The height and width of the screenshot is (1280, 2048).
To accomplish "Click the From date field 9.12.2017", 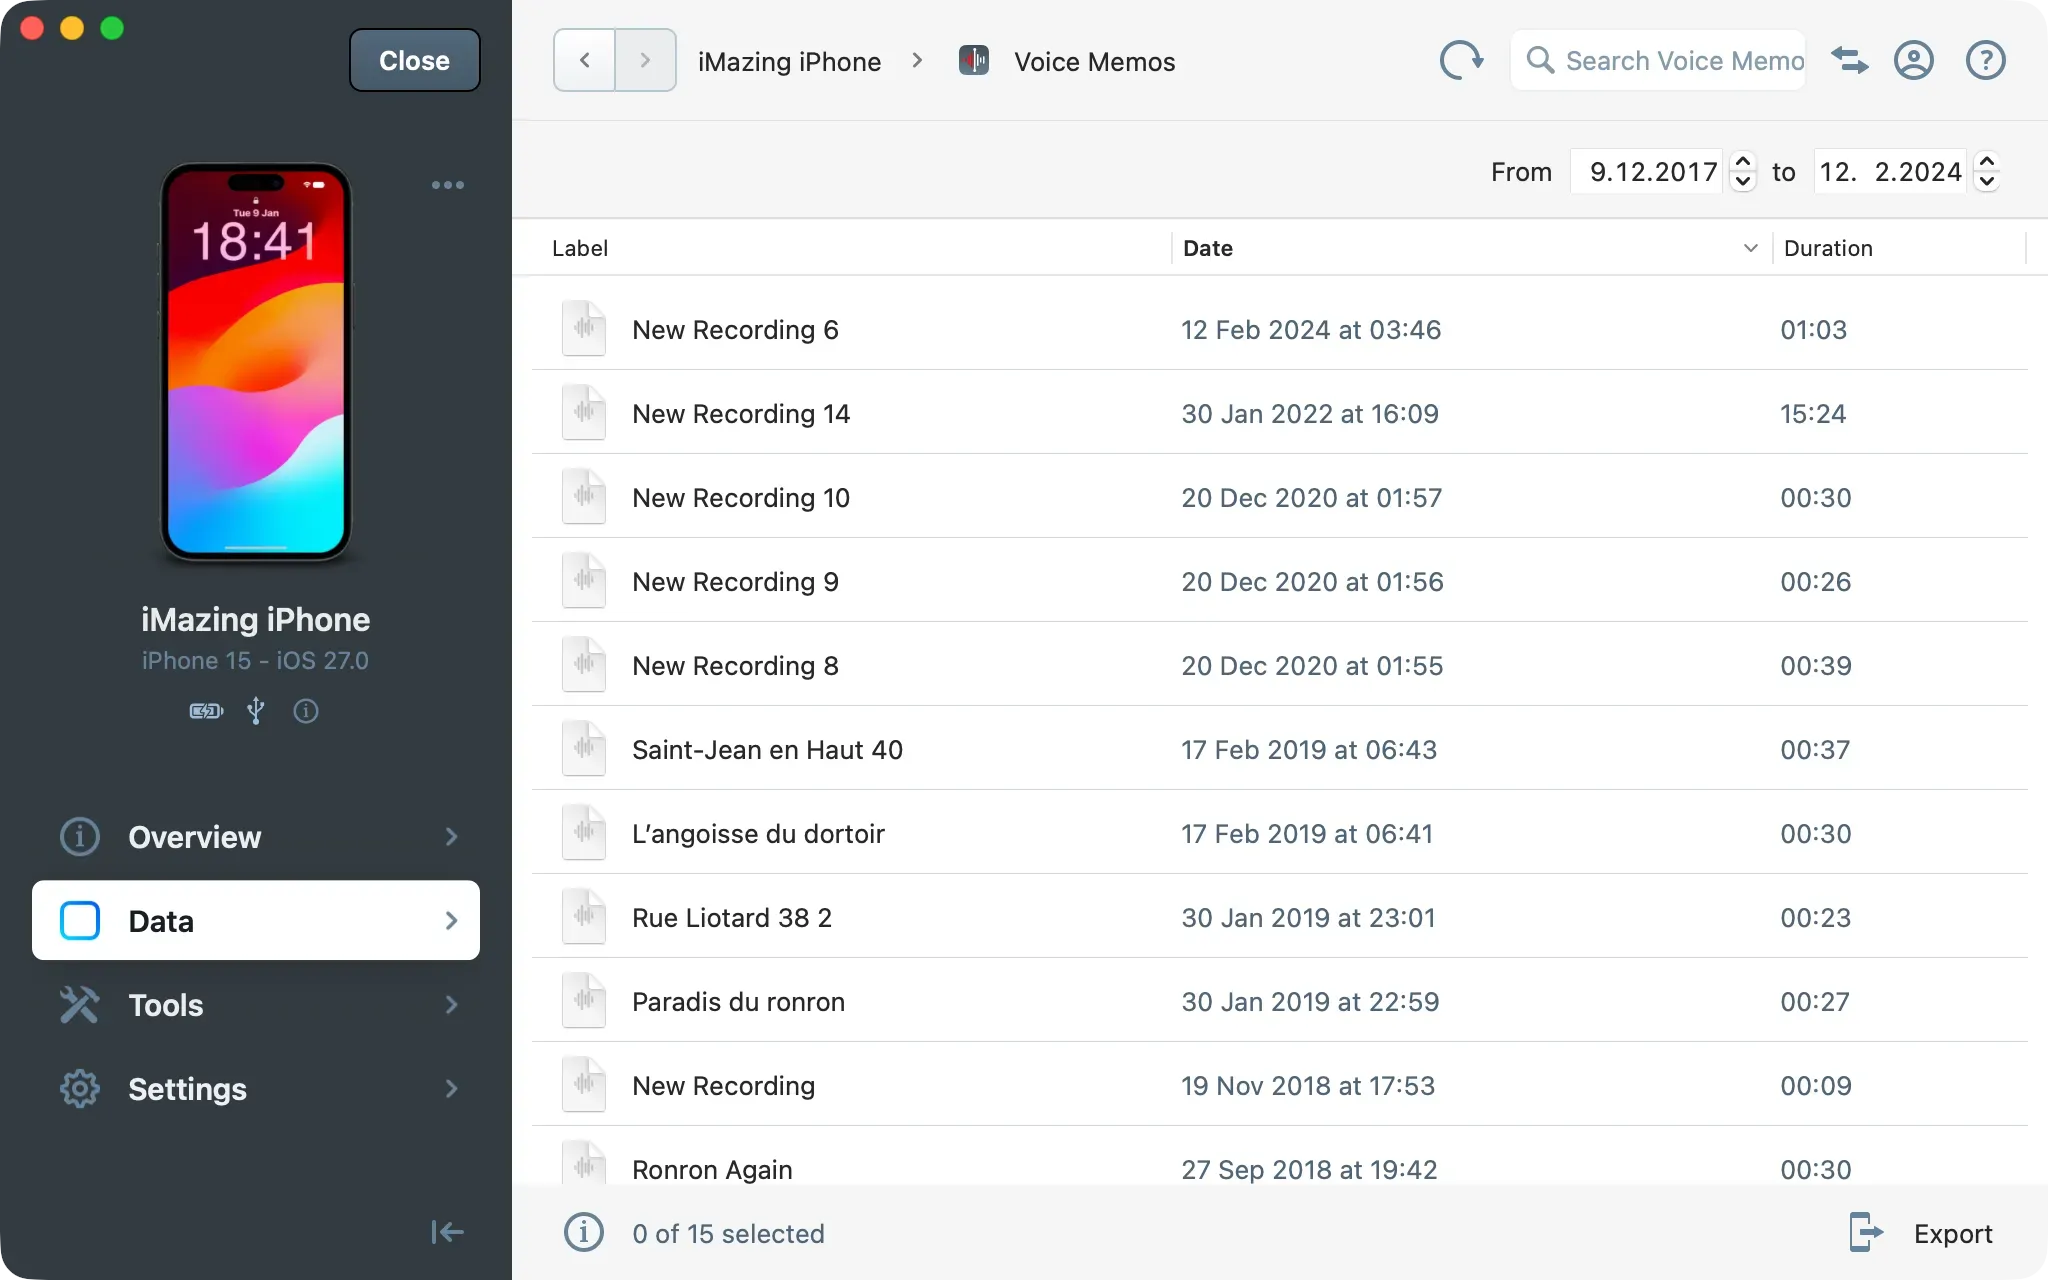I will (x=1648, y=171).
